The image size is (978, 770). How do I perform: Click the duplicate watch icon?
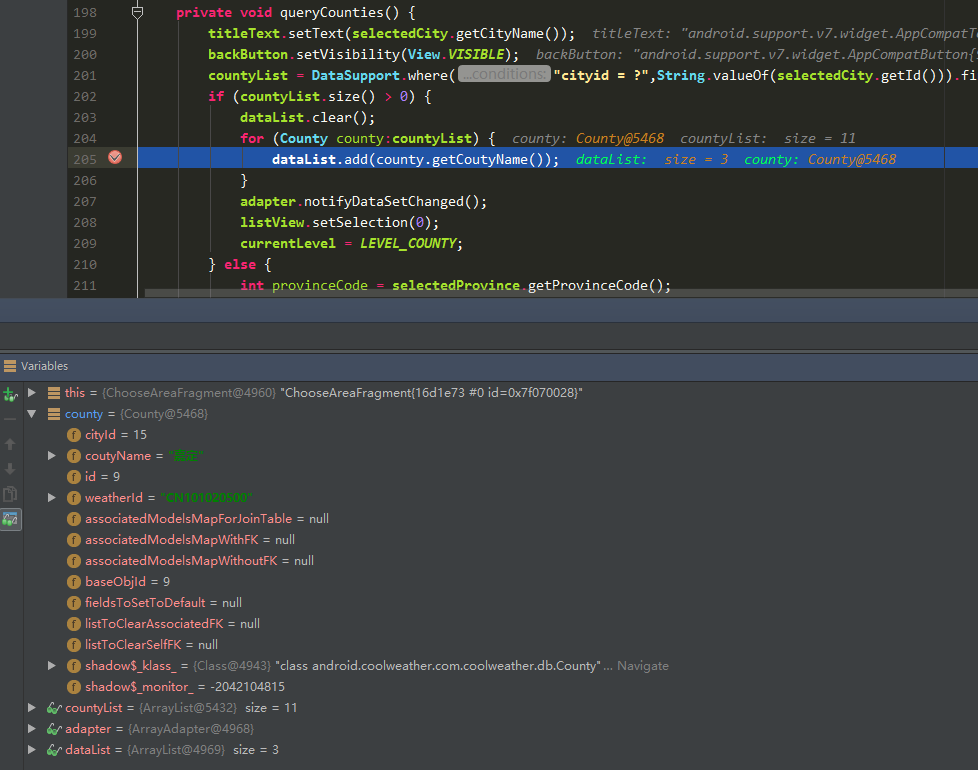coord(10,494)
